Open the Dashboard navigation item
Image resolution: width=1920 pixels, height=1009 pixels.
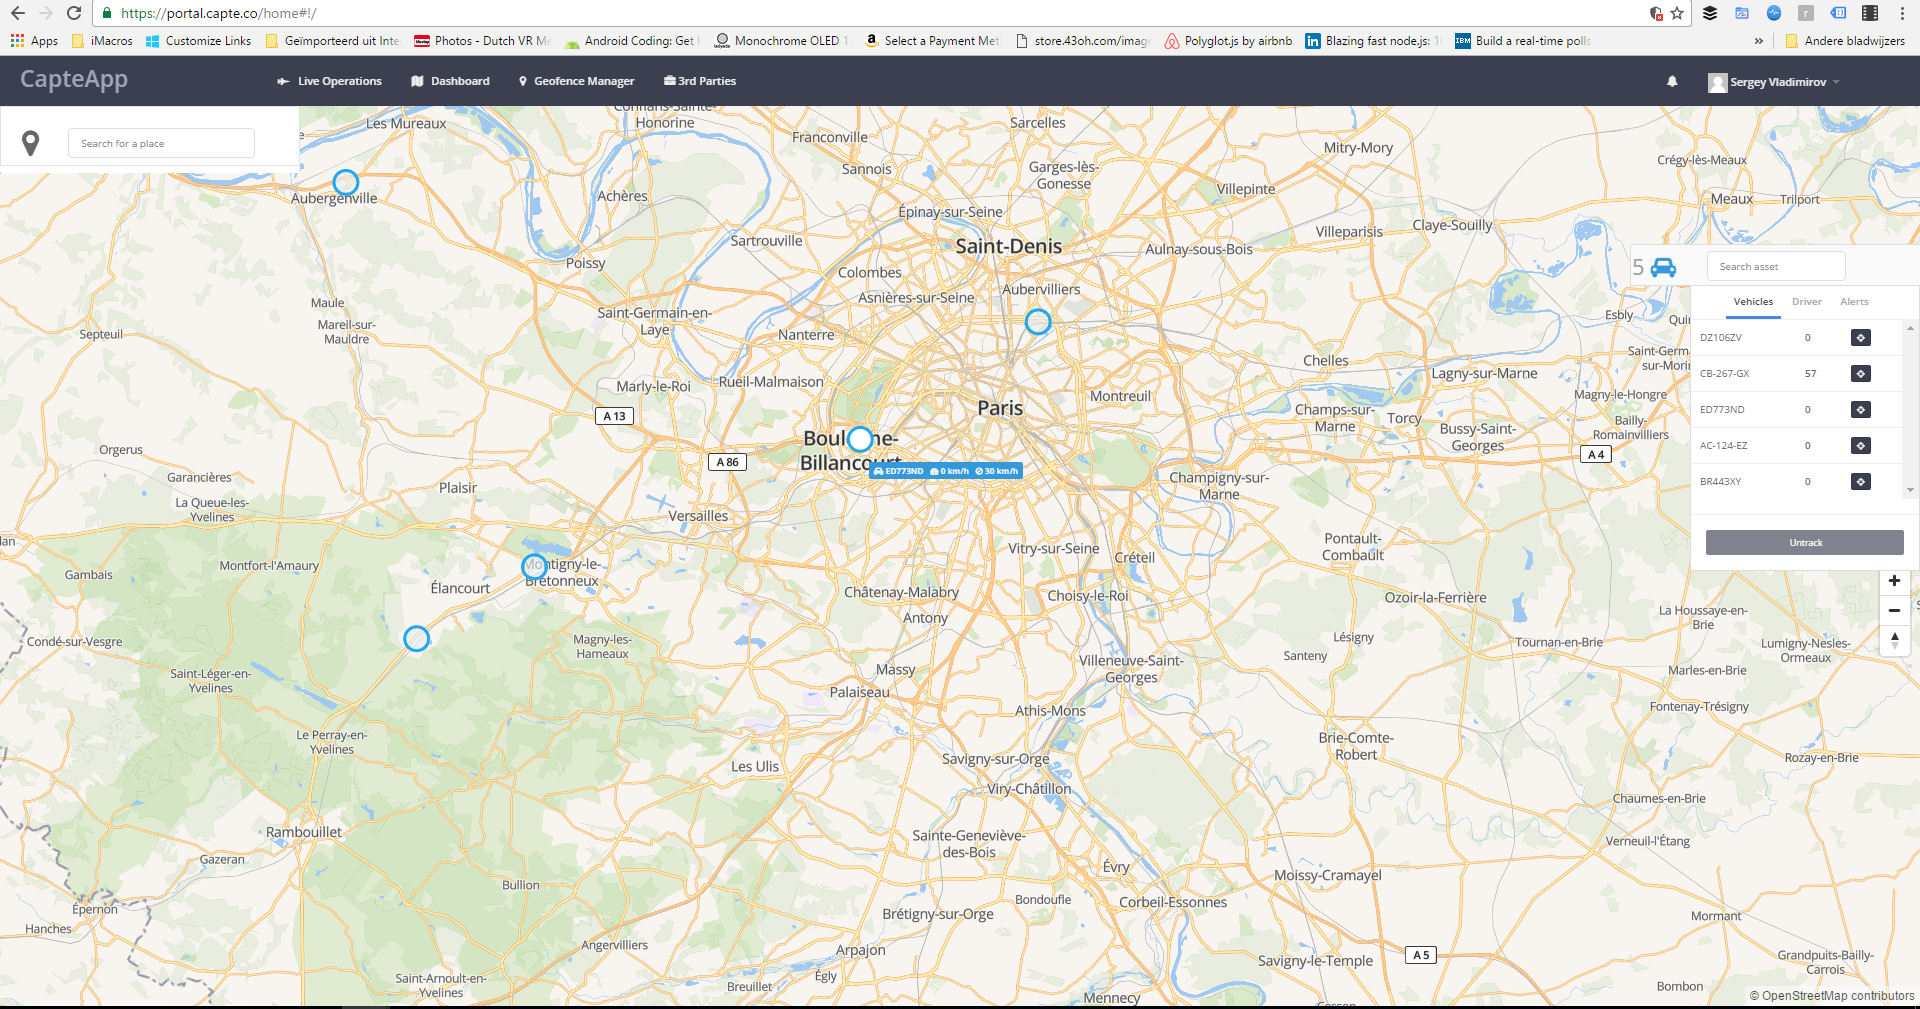click(x=450, y=81)
